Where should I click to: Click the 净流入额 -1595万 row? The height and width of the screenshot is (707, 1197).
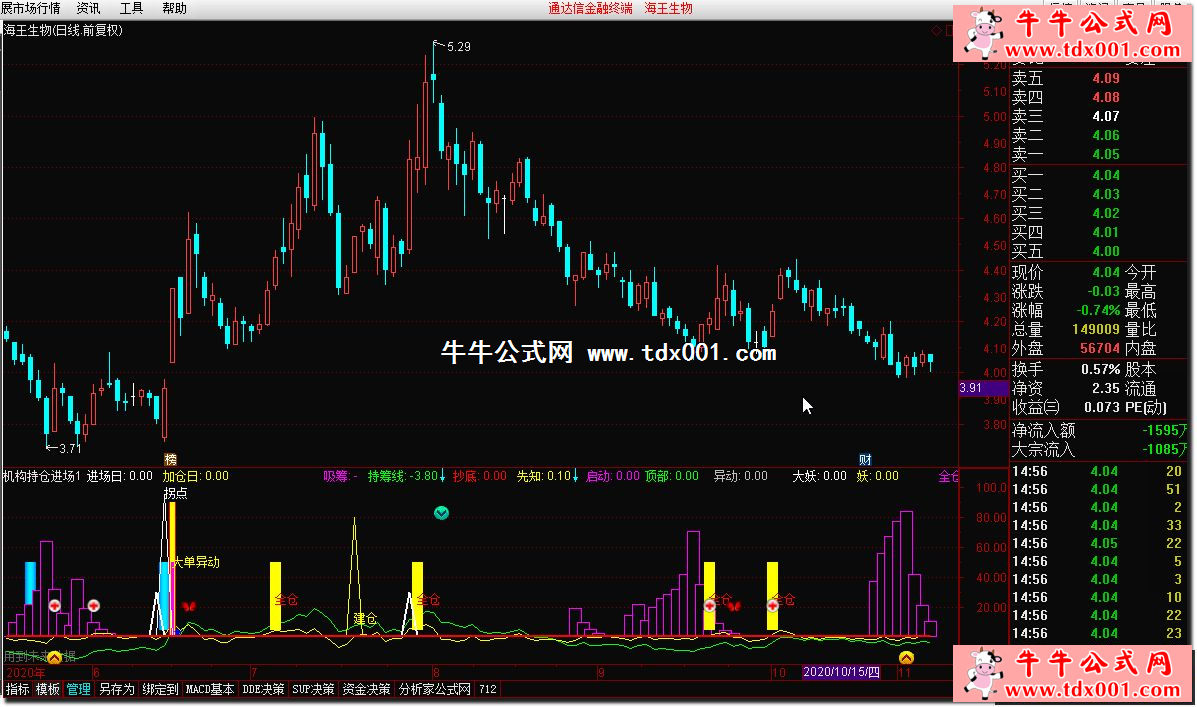1099,431
